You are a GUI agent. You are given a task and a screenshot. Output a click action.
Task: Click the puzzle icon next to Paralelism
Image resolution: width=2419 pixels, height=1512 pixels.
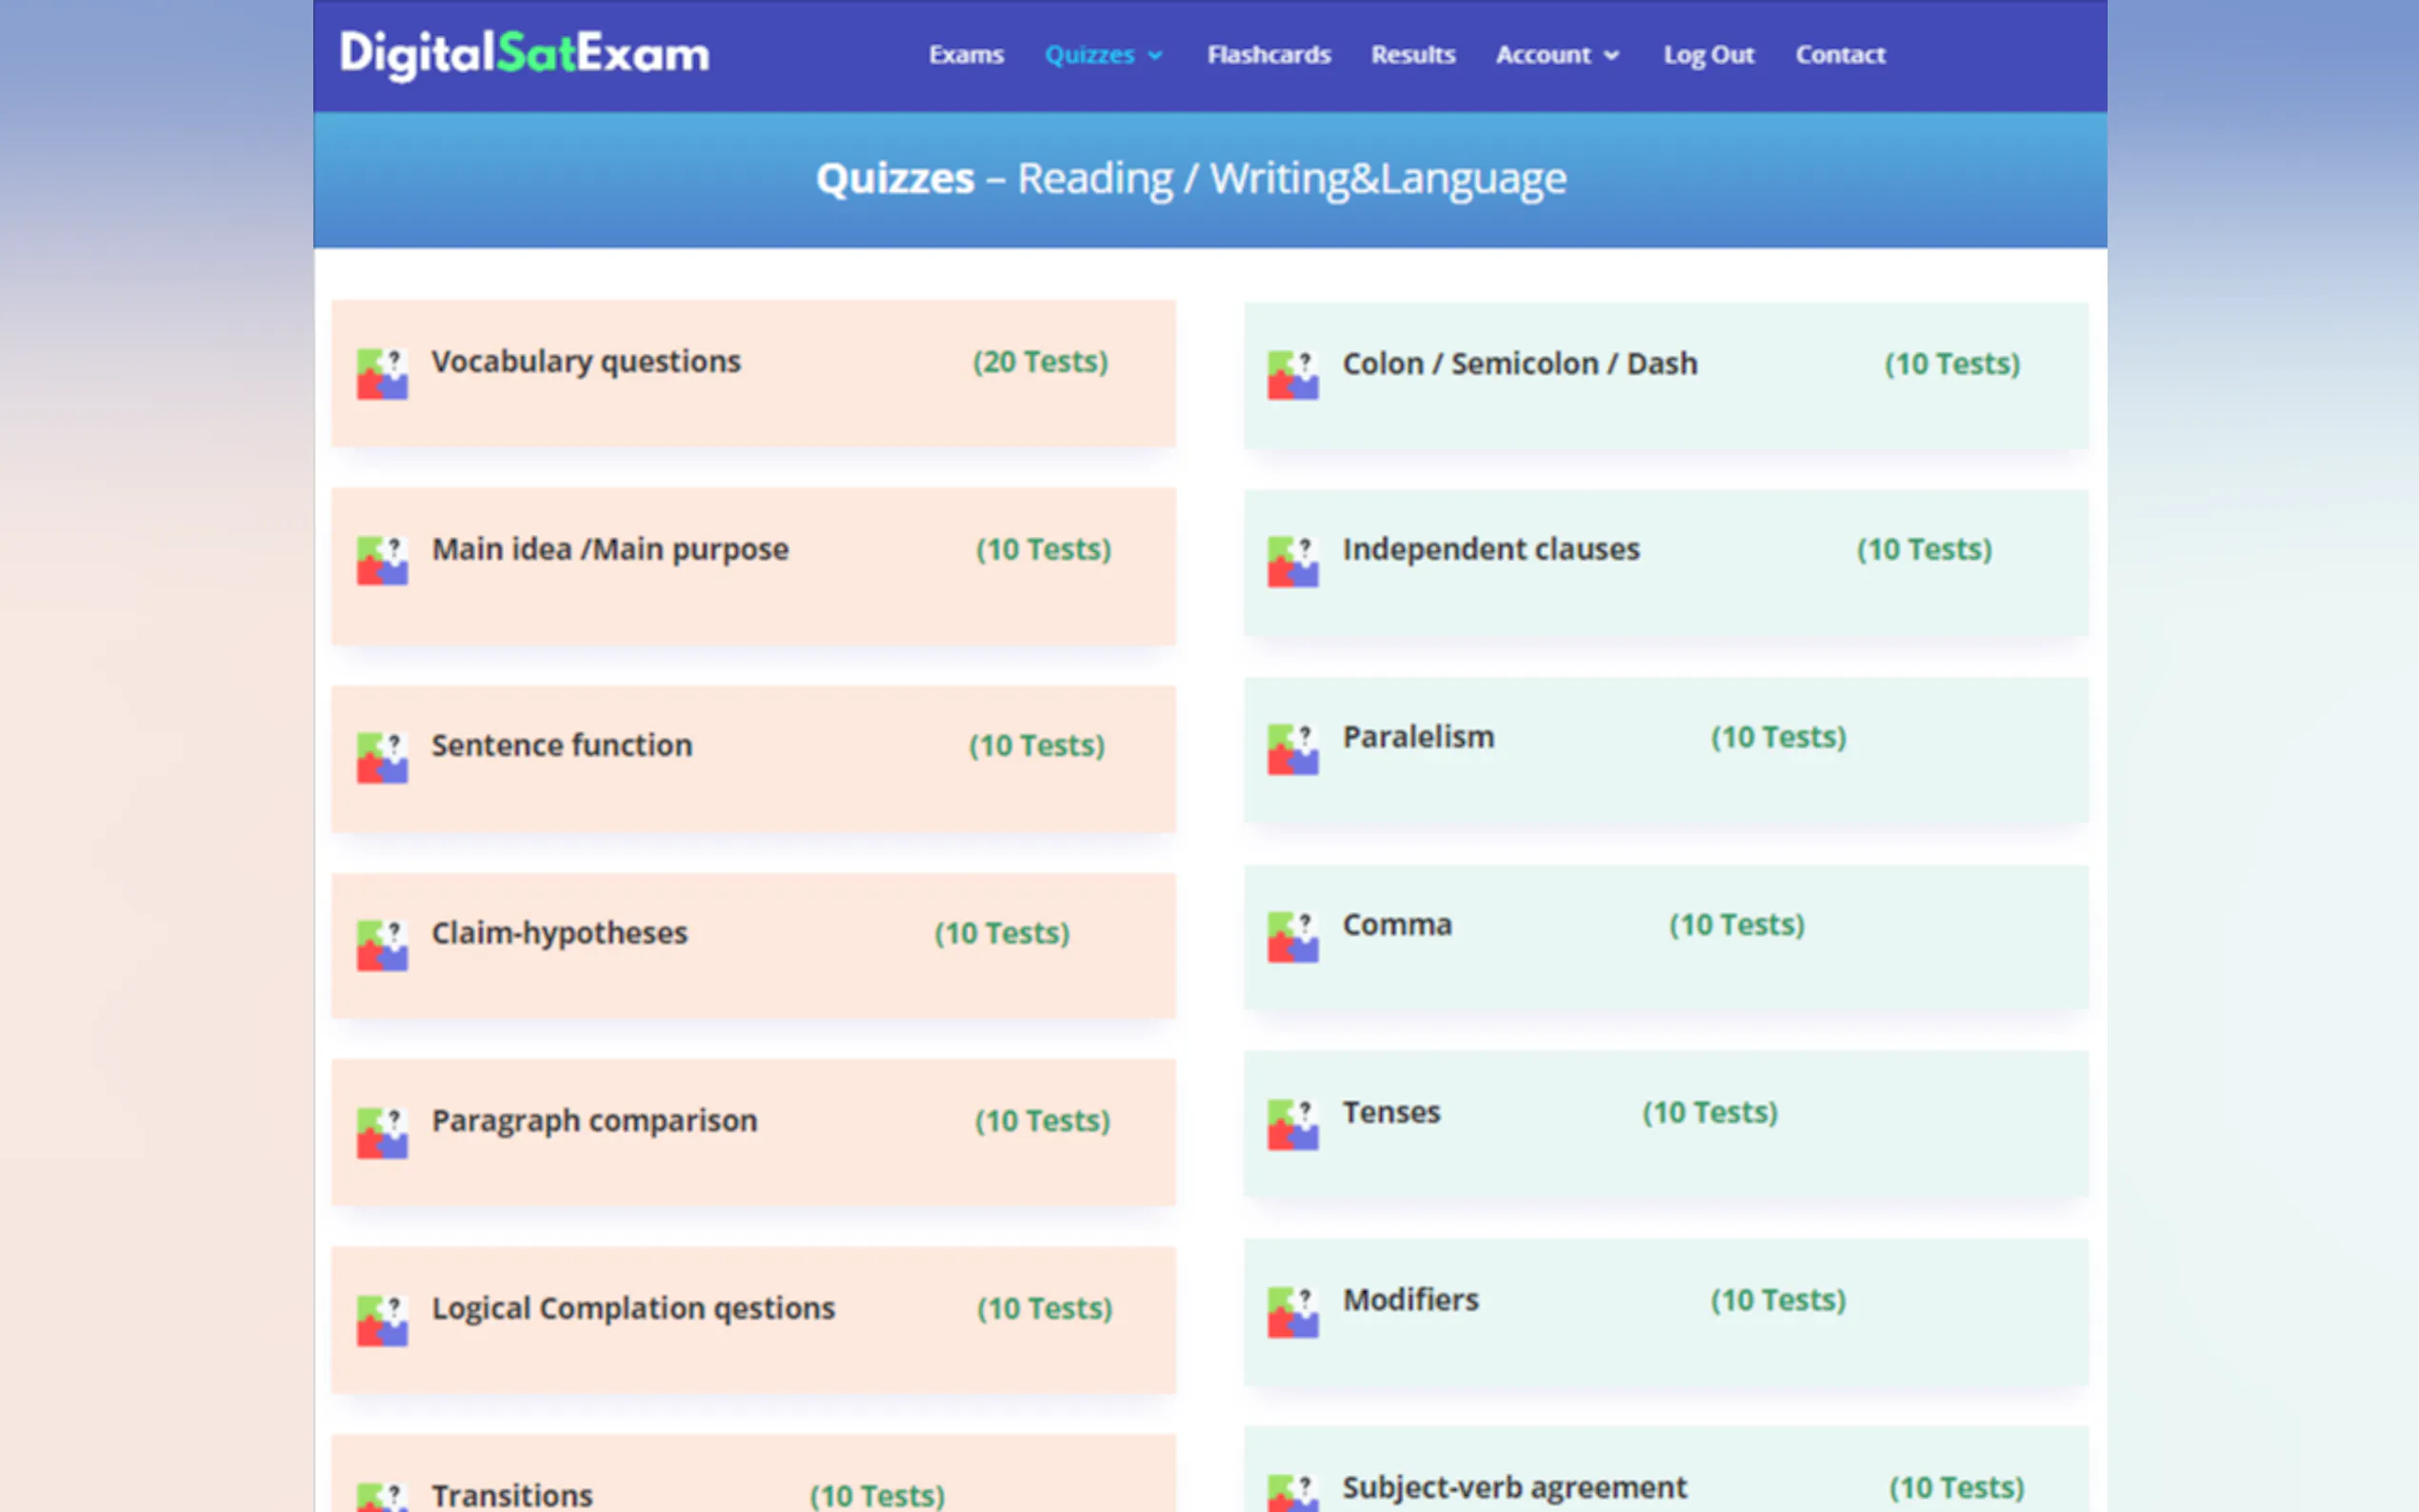pos(1292,749)
